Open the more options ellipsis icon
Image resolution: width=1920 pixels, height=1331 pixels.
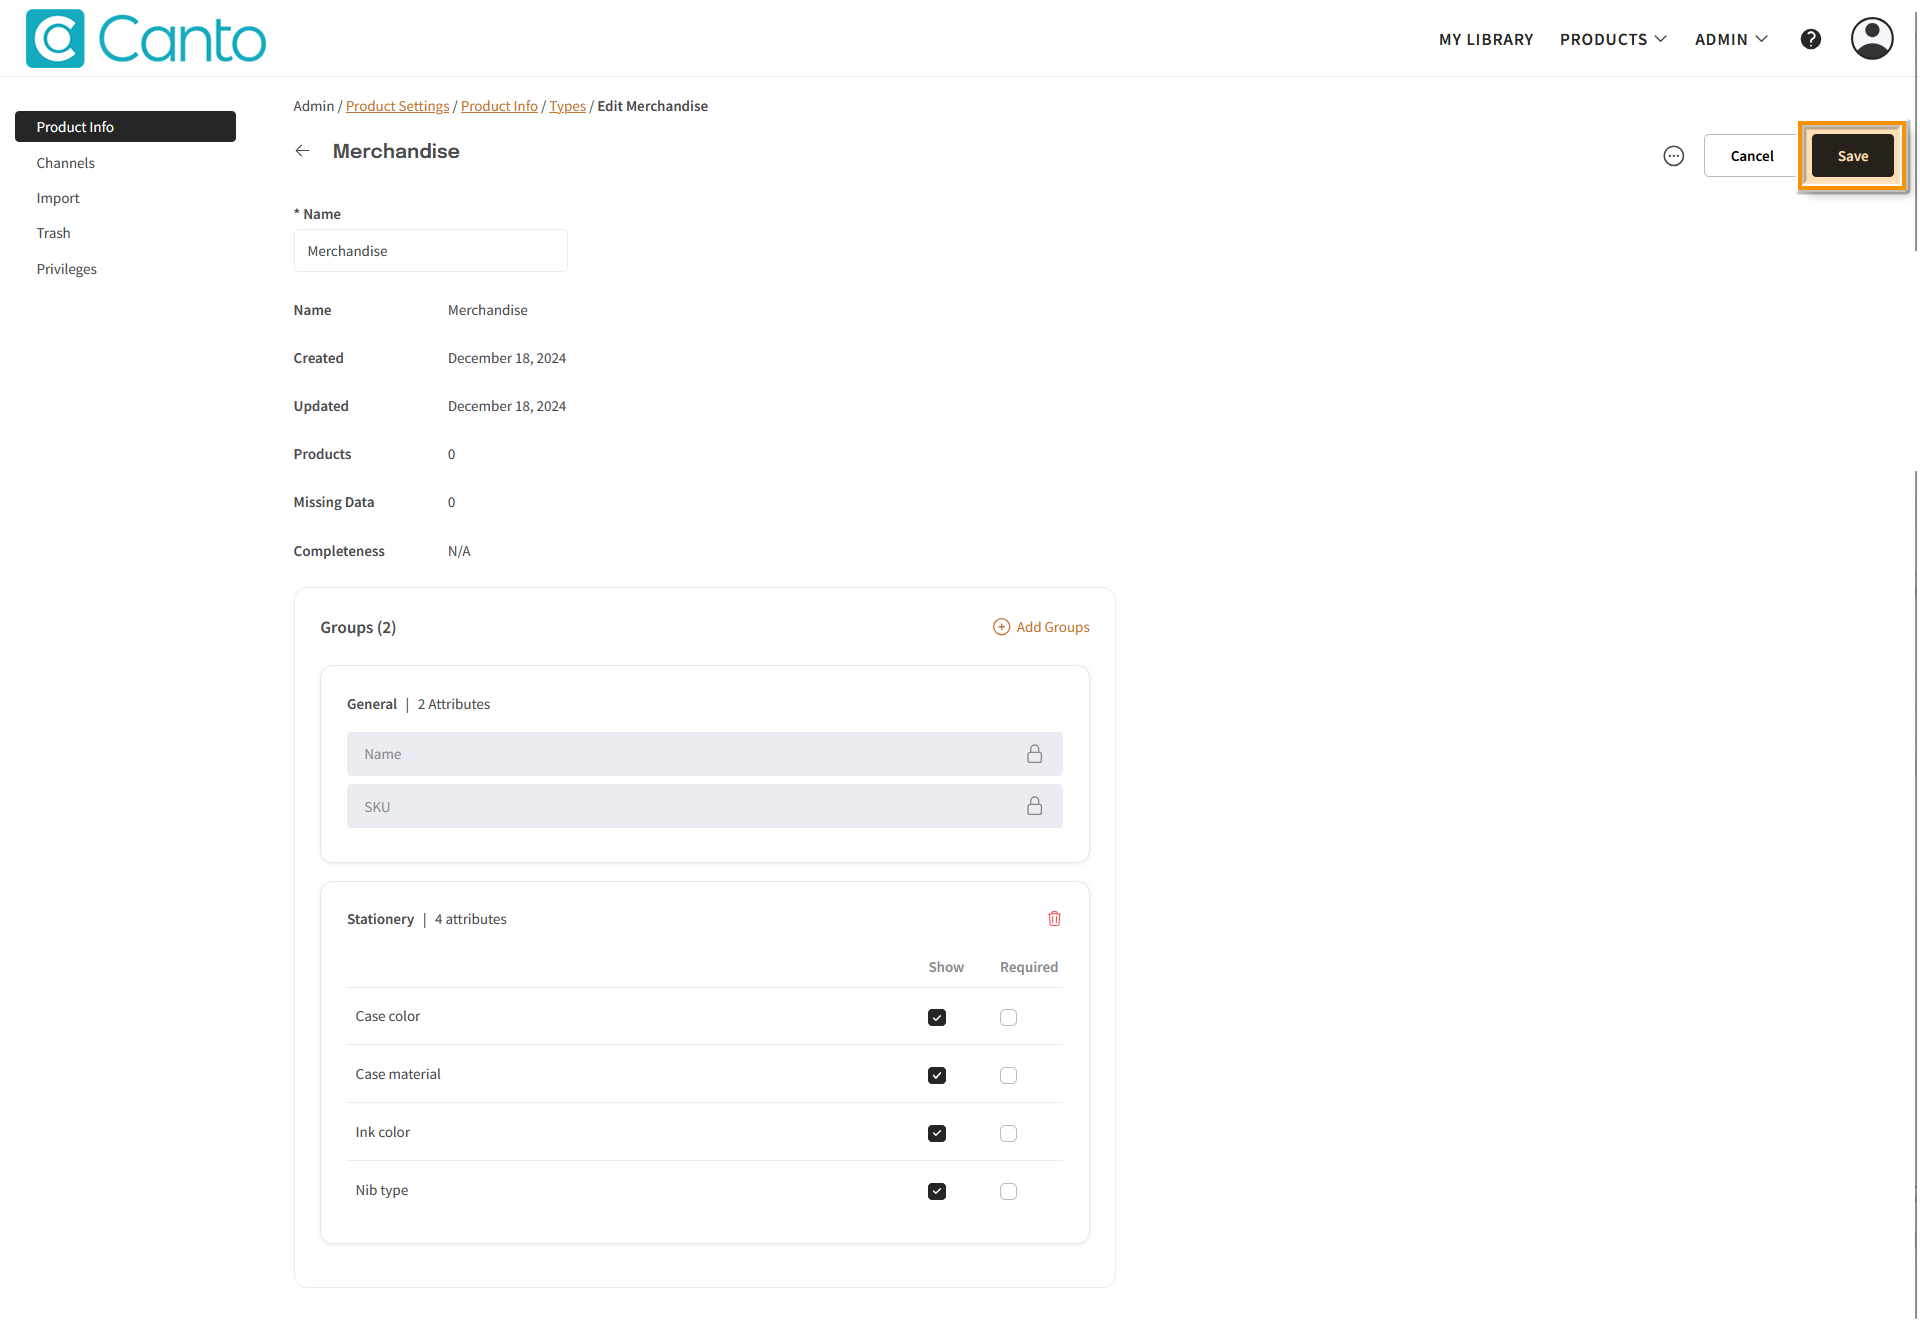coord(1673,156)
